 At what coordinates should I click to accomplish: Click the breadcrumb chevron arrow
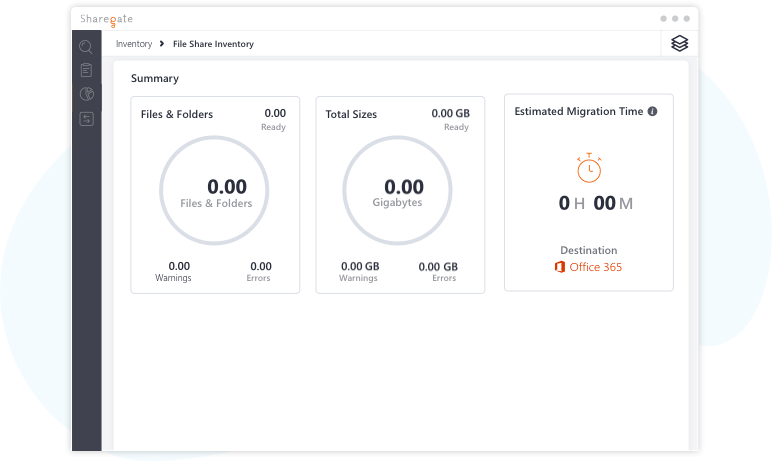click(x=161, y=44)
